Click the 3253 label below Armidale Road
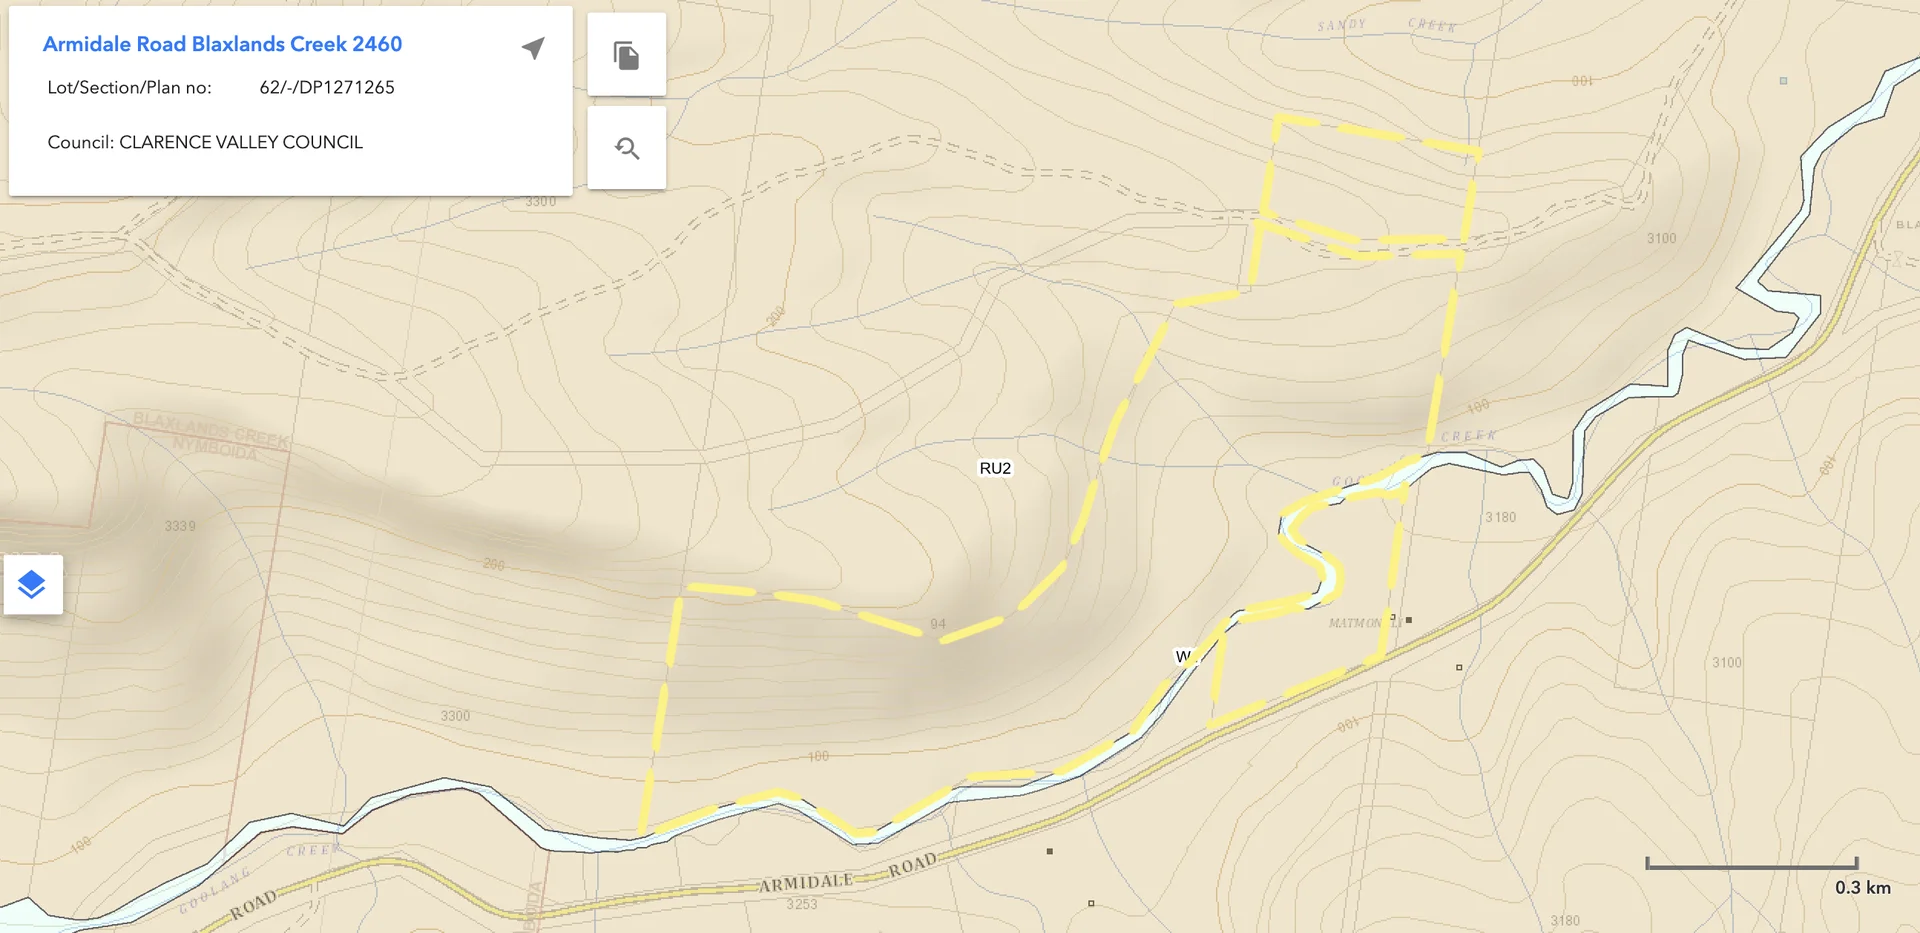 click(802, 904)
